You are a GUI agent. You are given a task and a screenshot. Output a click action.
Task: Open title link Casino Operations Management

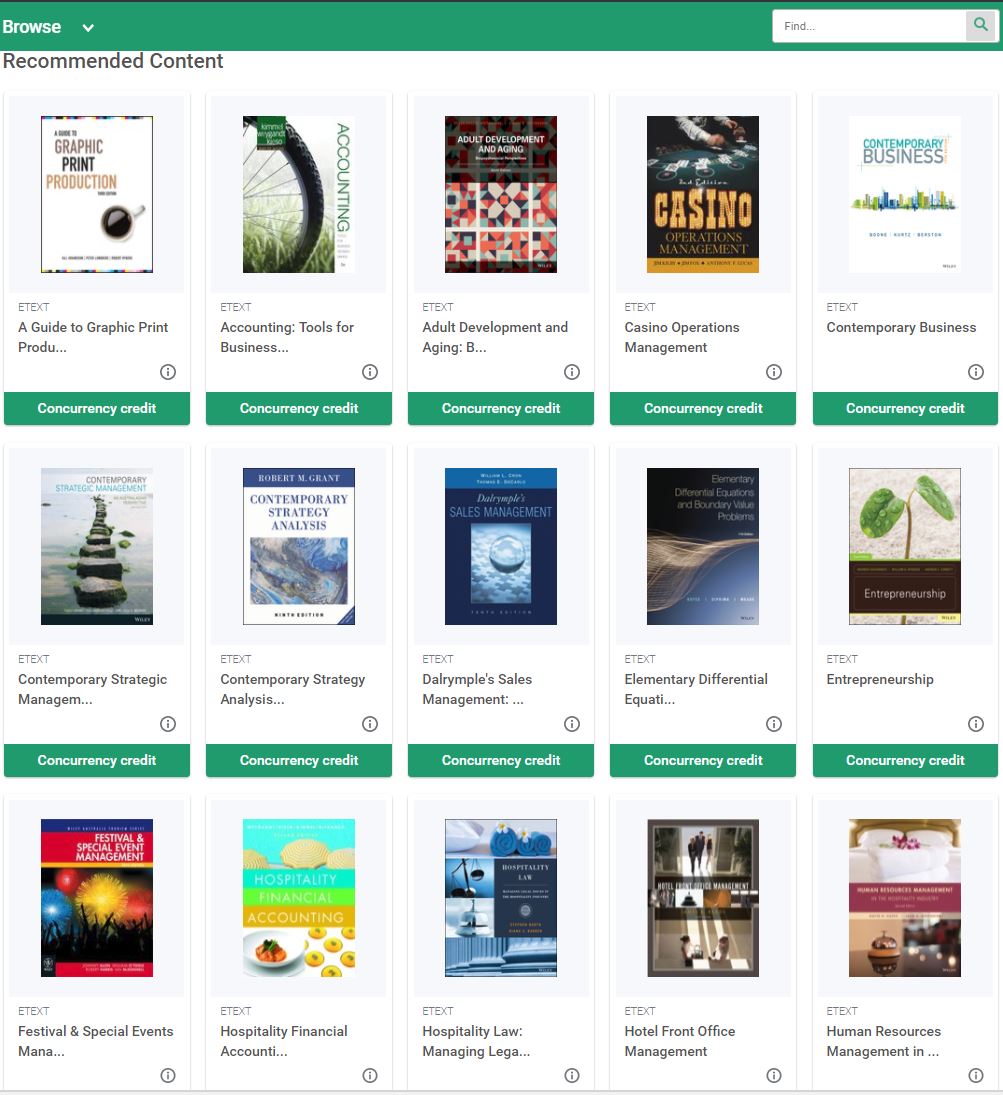[682, 337]
